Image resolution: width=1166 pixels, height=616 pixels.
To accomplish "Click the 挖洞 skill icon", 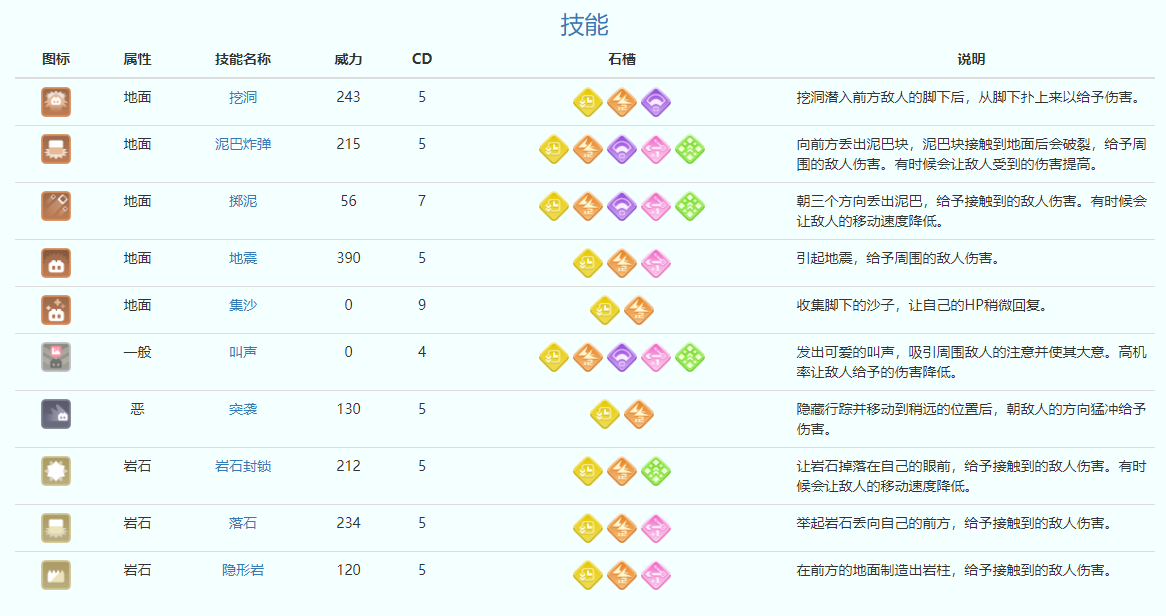I will 56,102.
